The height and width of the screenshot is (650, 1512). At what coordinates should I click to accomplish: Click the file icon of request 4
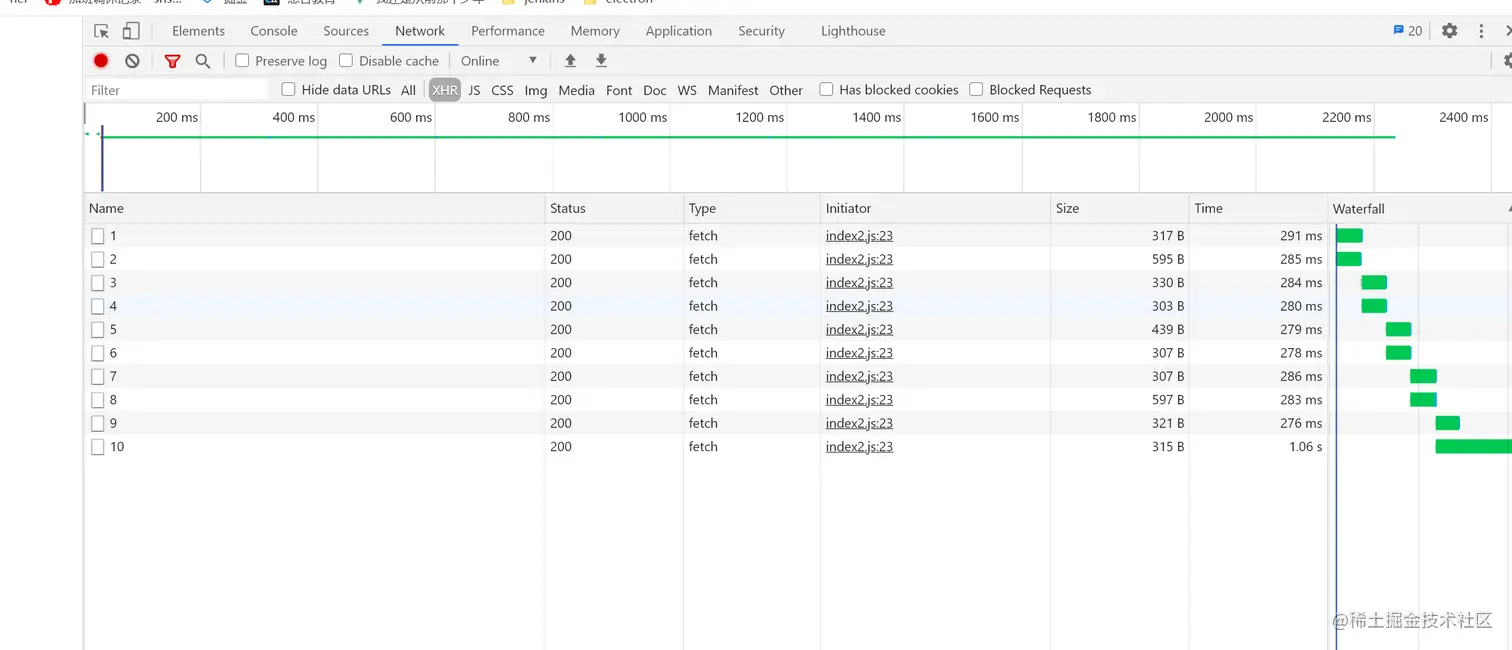click(98, 306)
